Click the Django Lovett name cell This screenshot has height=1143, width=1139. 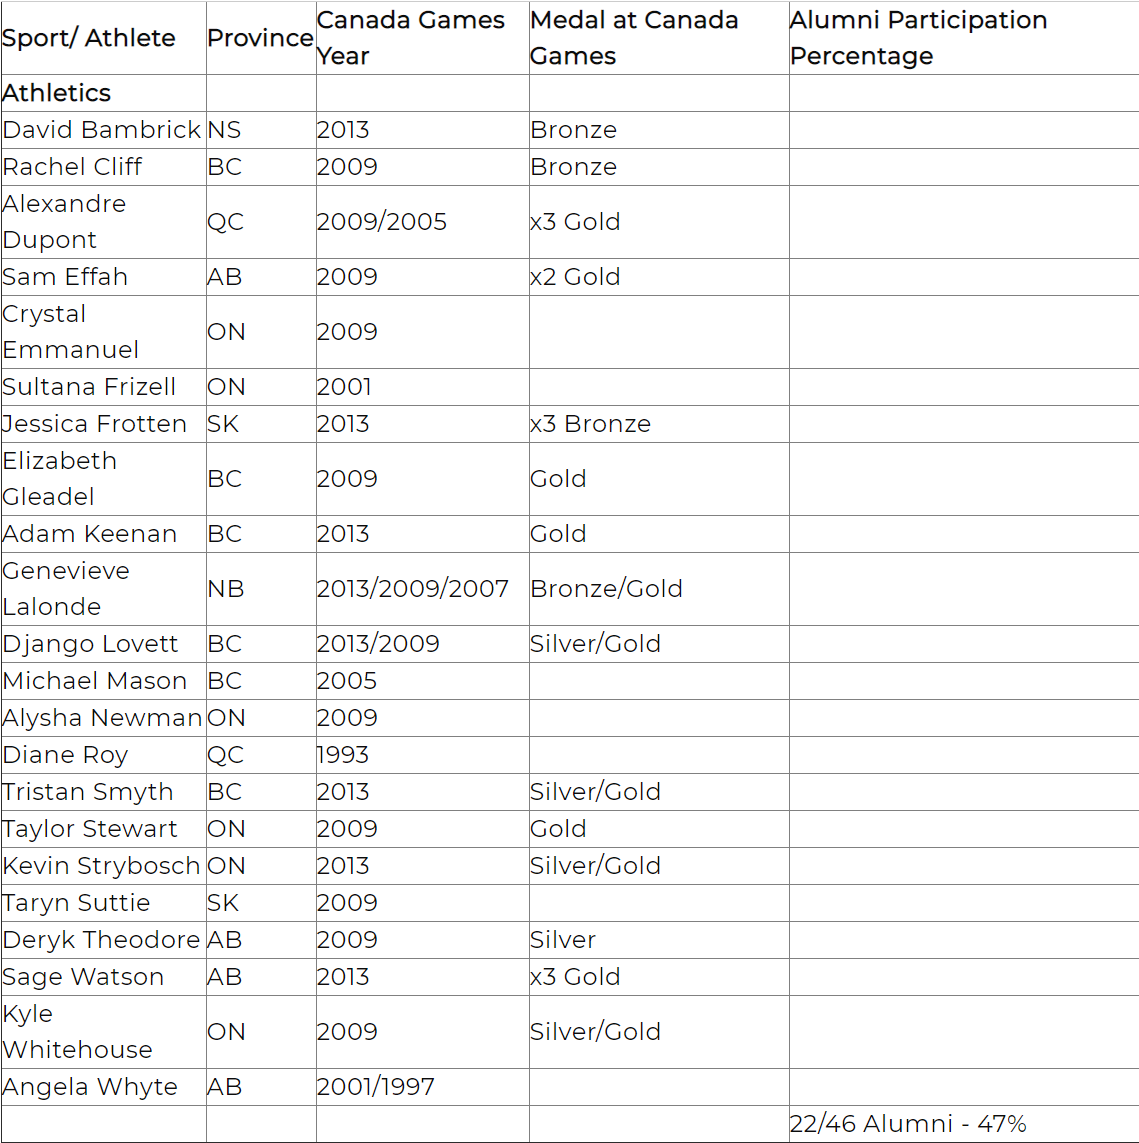[90, 644]
